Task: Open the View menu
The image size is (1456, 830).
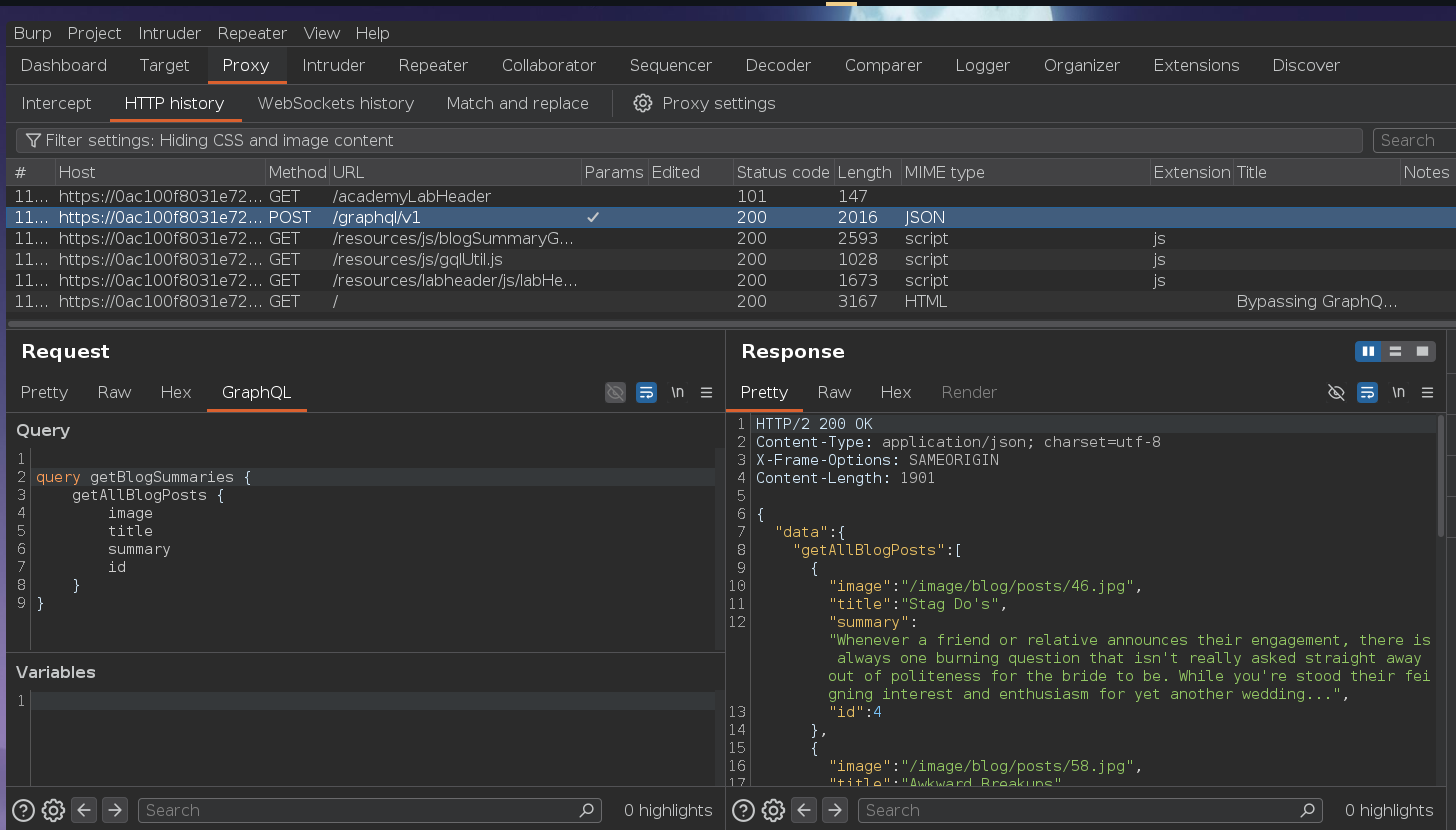Action: [x=322, y=33]
